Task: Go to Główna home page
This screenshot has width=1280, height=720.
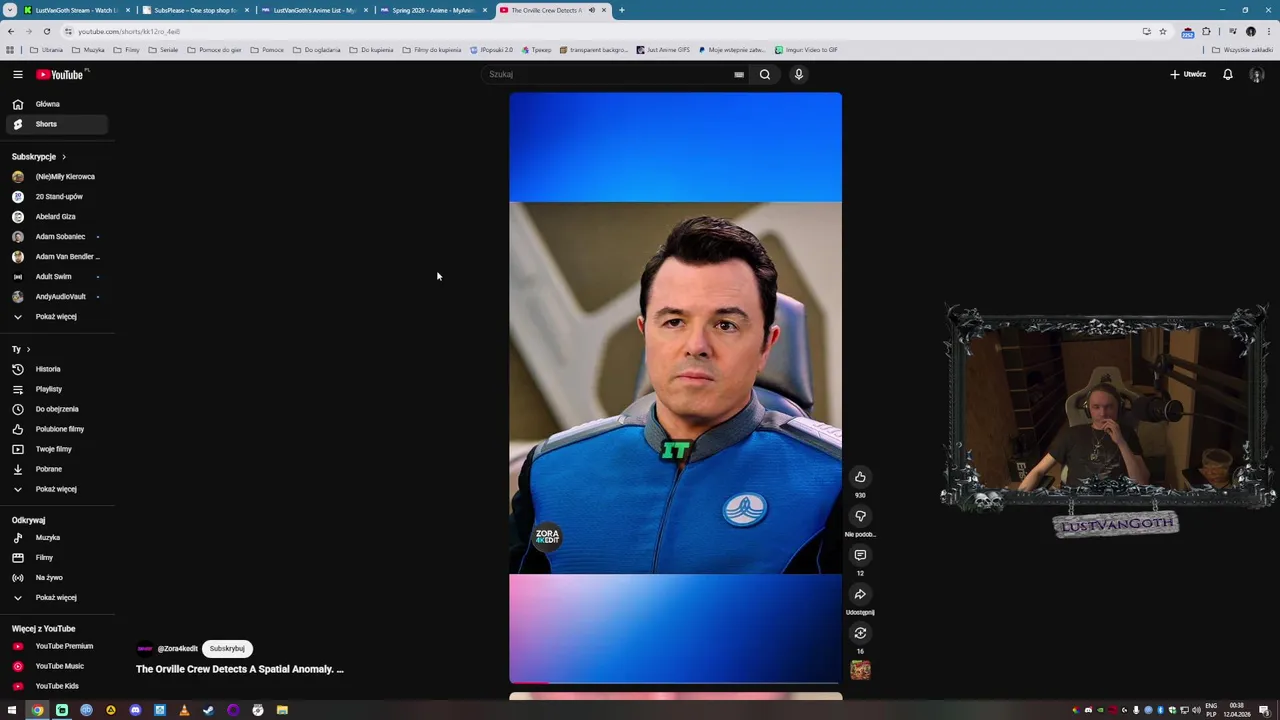Action: [56, 104]
